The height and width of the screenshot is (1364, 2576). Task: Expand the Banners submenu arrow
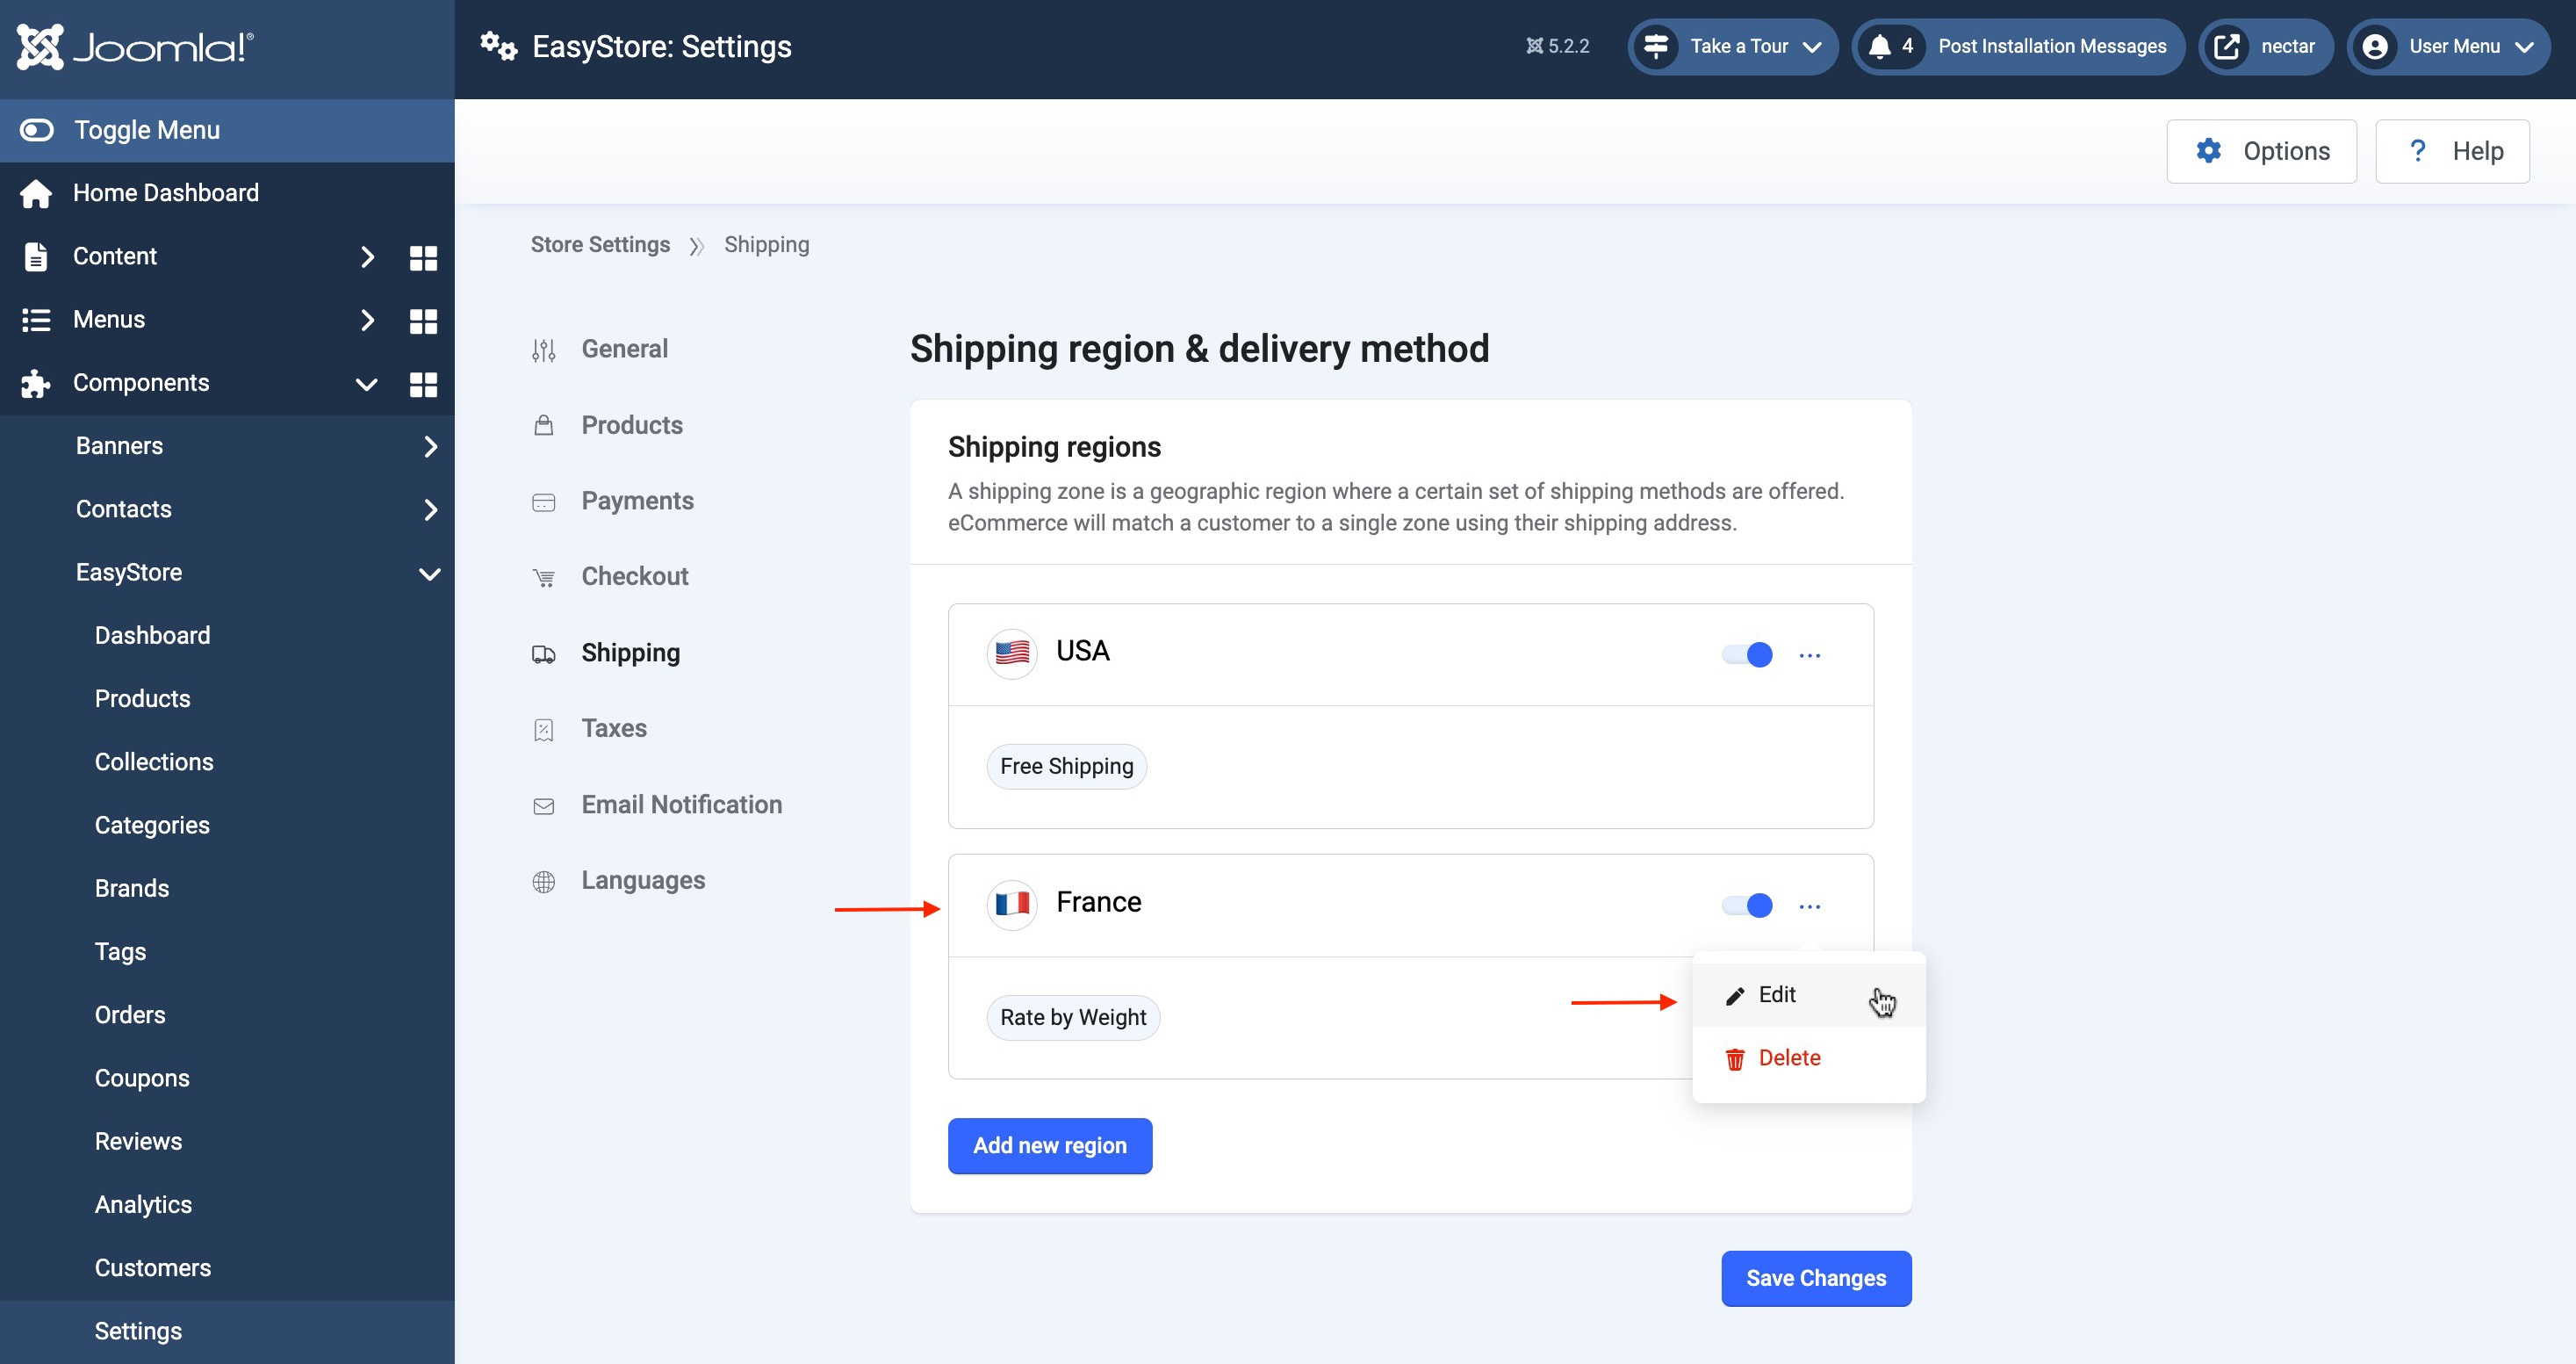click(x=430, y=446)
